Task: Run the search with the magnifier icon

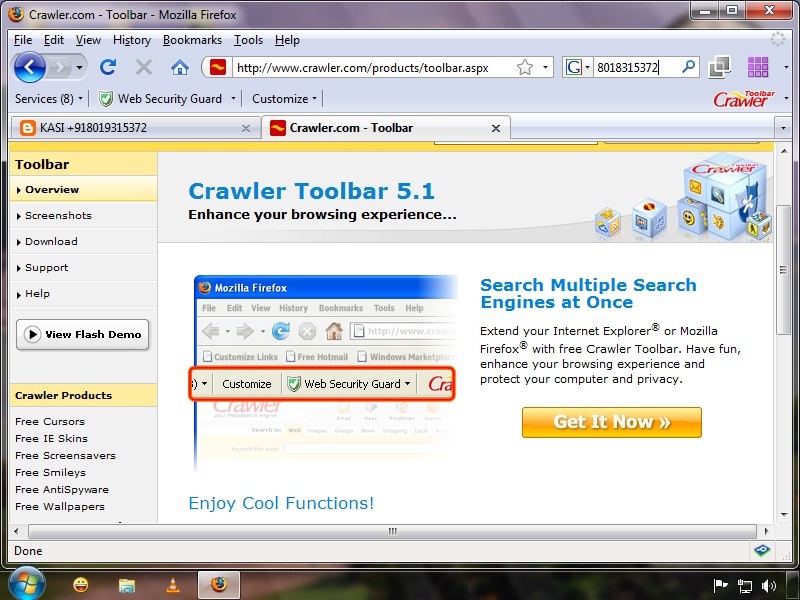Action: (x=688, y=66)
